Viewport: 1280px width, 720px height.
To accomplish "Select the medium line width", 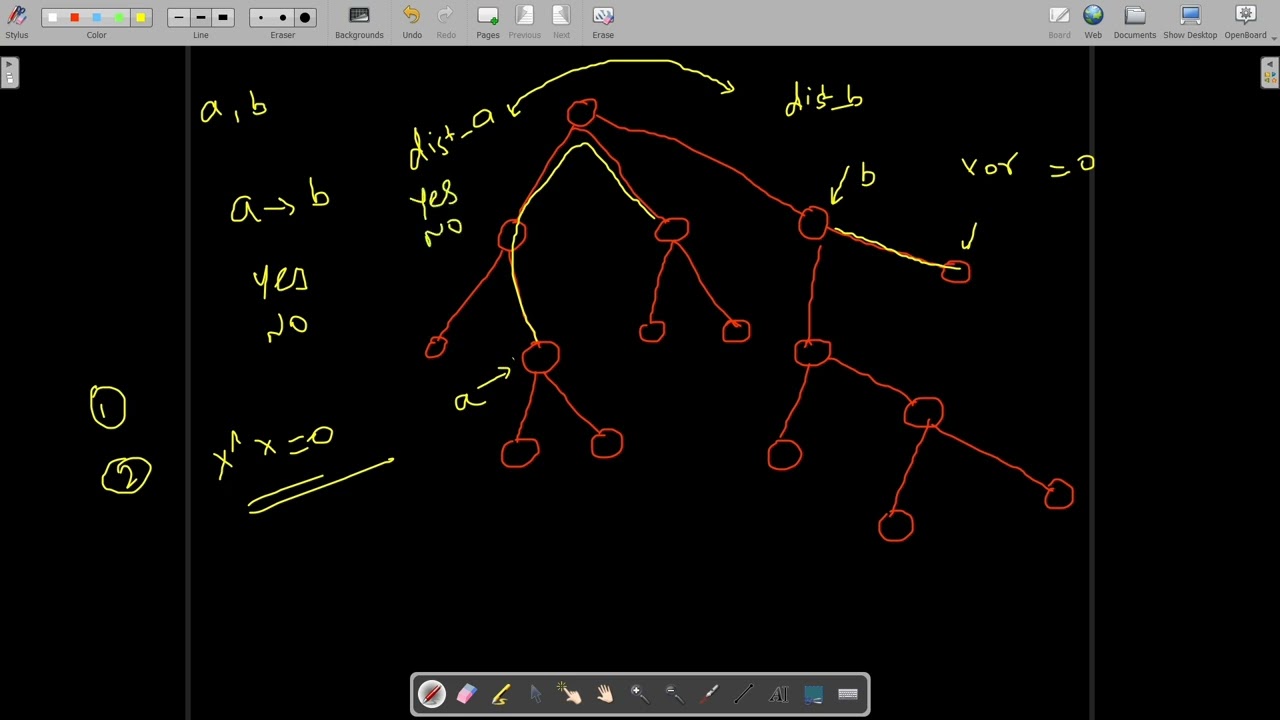I will tap(201, 17).
